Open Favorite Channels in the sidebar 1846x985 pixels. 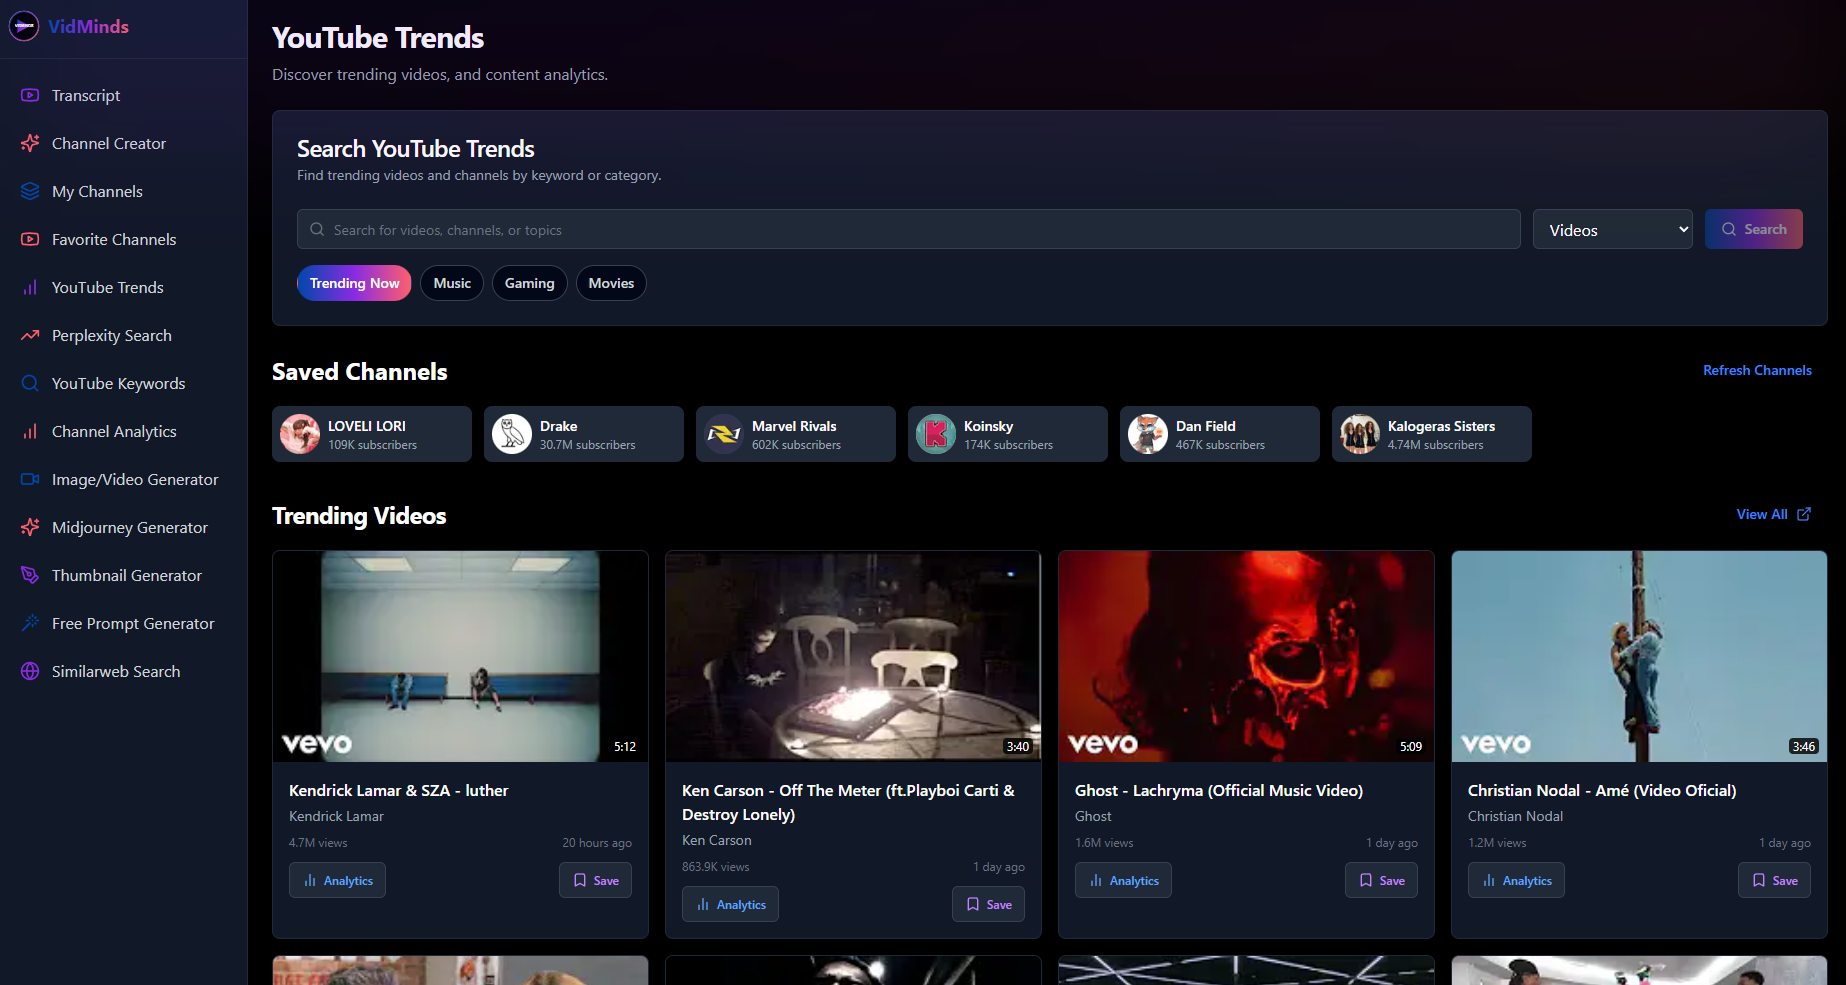pos(124,239)
